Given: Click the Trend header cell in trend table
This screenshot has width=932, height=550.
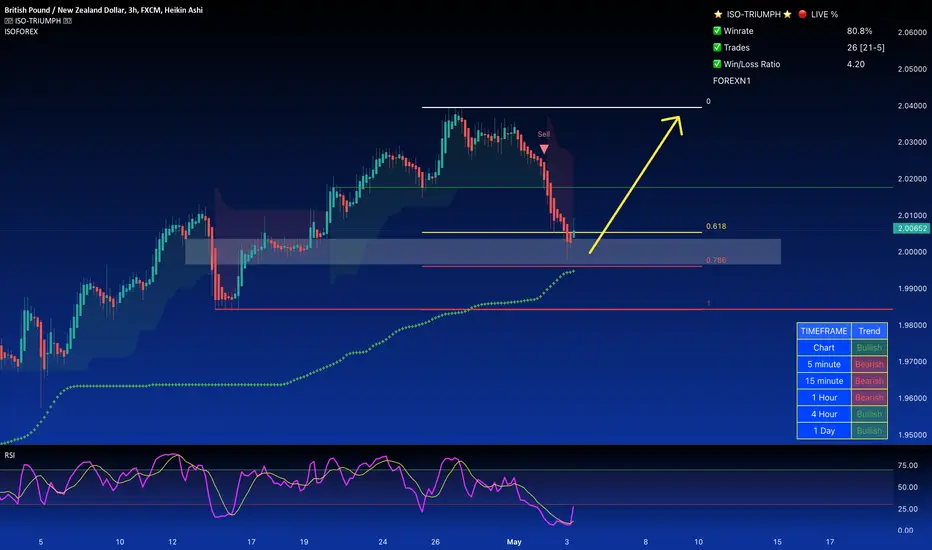Looking at the screenshot, I should (869, 331).
